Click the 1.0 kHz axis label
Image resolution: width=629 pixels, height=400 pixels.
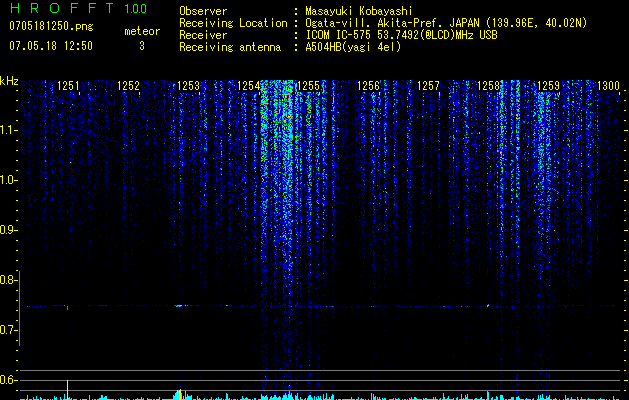pyautogui.click(x=7, y=180)
